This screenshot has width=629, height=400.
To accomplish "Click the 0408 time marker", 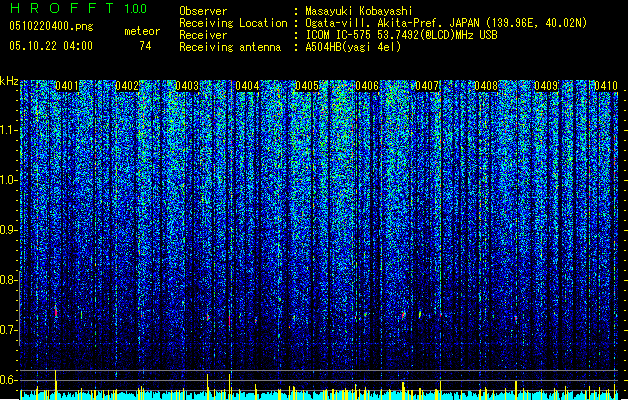I will (486, 86).
